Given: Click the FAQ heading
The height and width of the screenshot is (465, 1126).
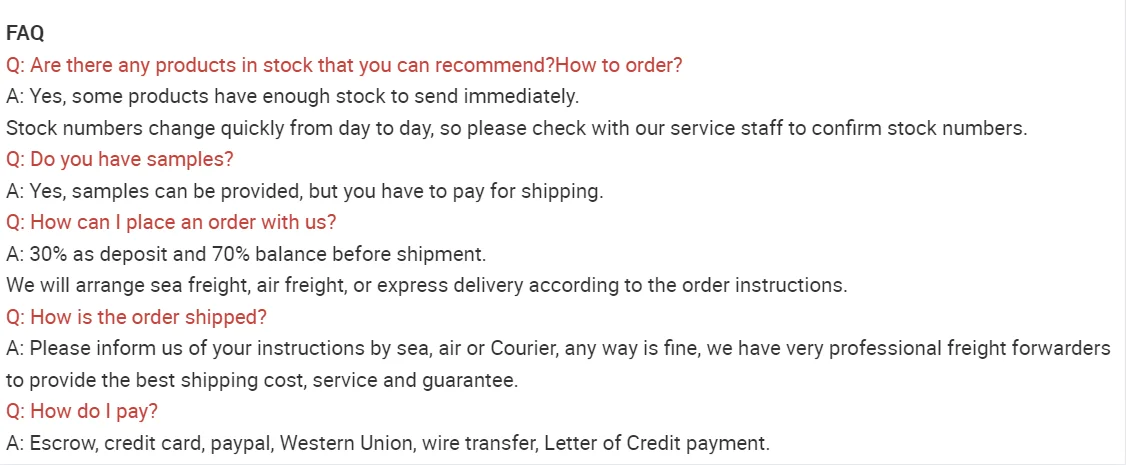Looking at the screenshot, I should pos(25,34).
